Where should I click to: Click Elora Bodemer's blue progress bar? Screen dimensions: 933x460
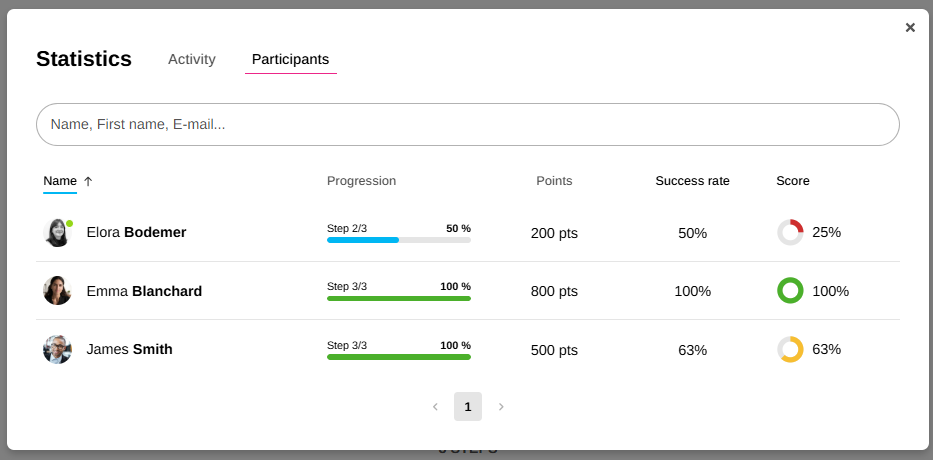363,240
